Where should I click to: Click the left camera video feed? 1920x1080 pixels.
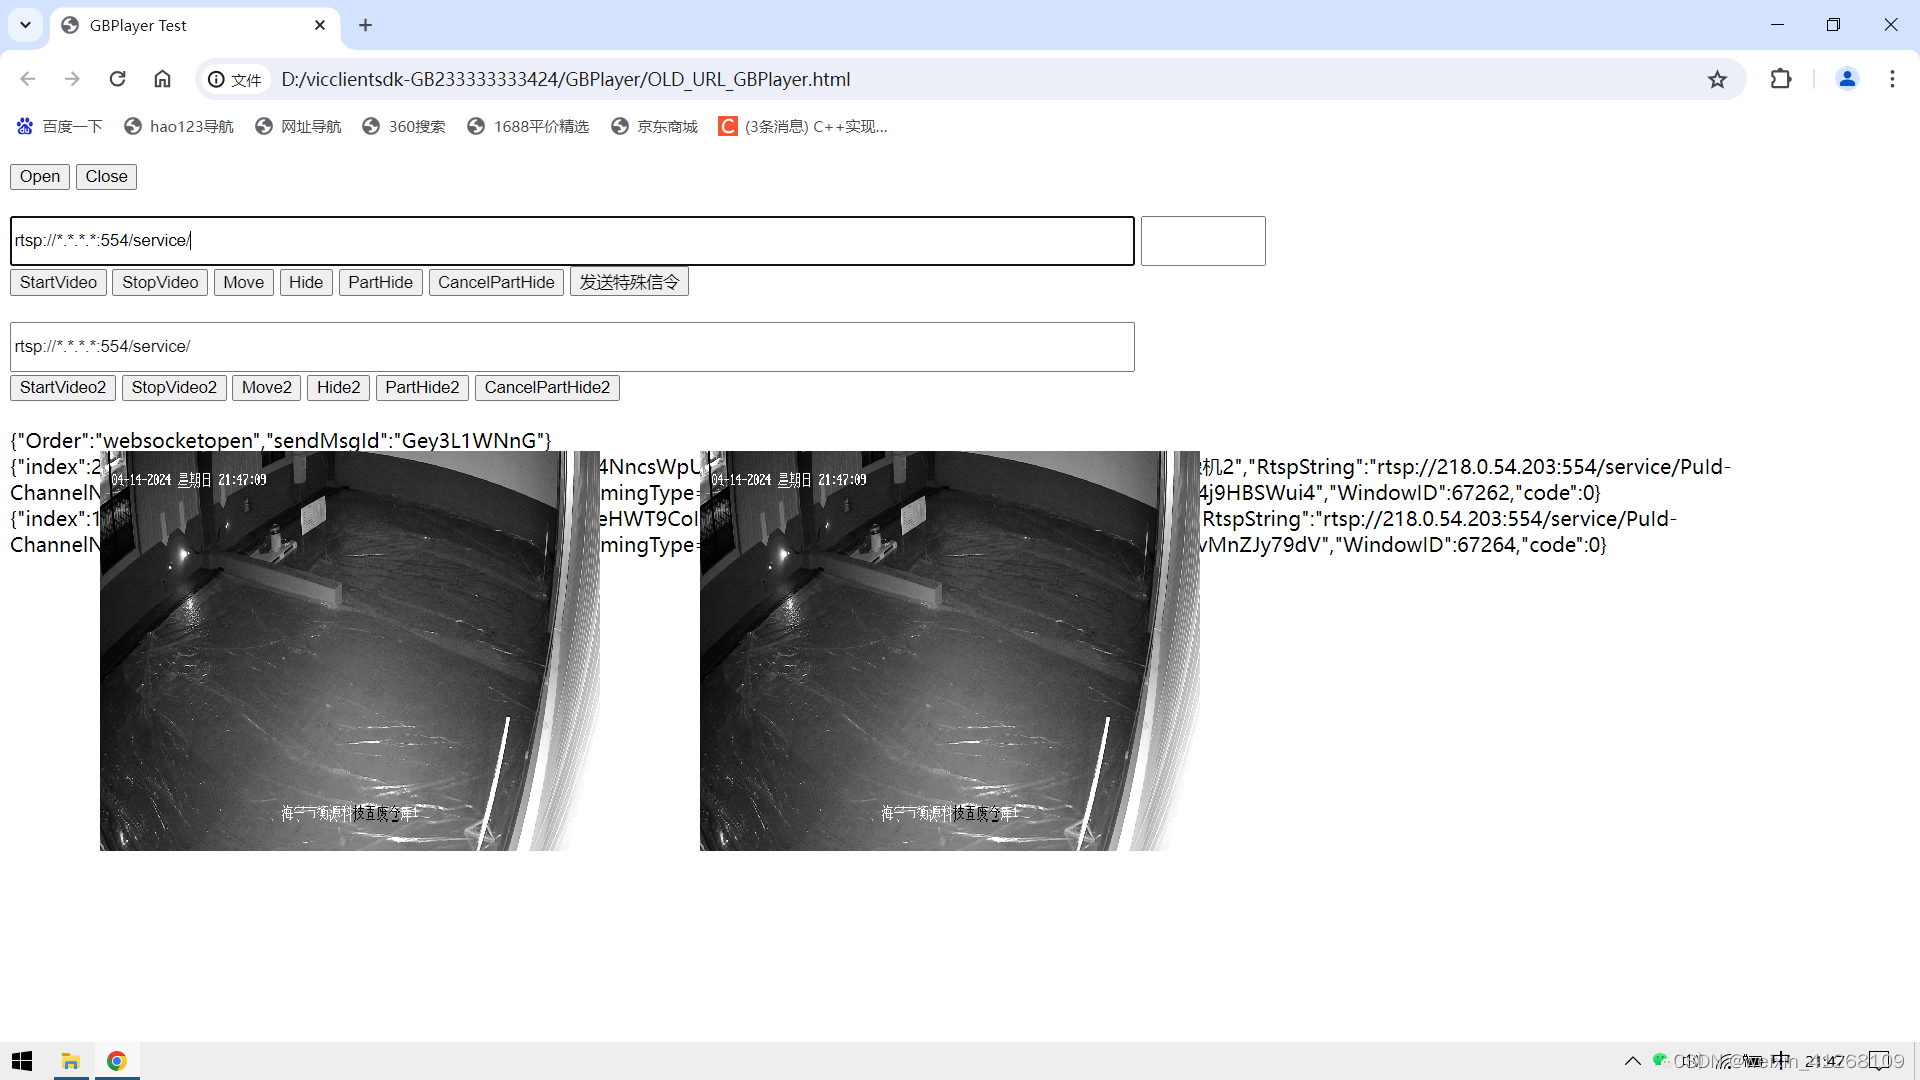[350, 650]
